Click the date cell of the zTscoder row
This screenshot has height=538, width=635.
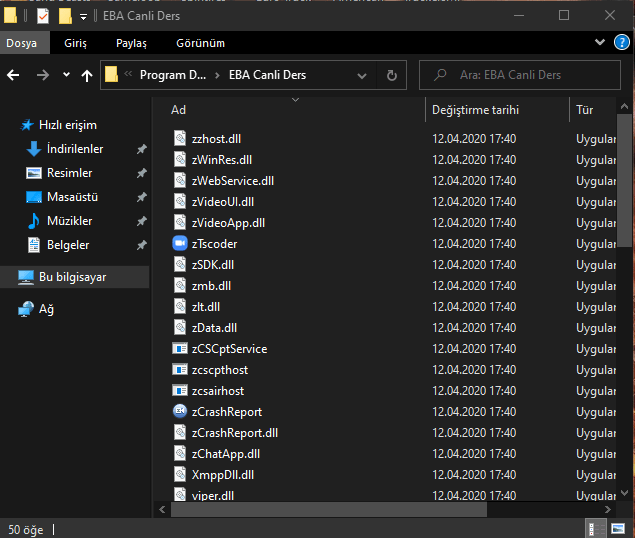474,244
